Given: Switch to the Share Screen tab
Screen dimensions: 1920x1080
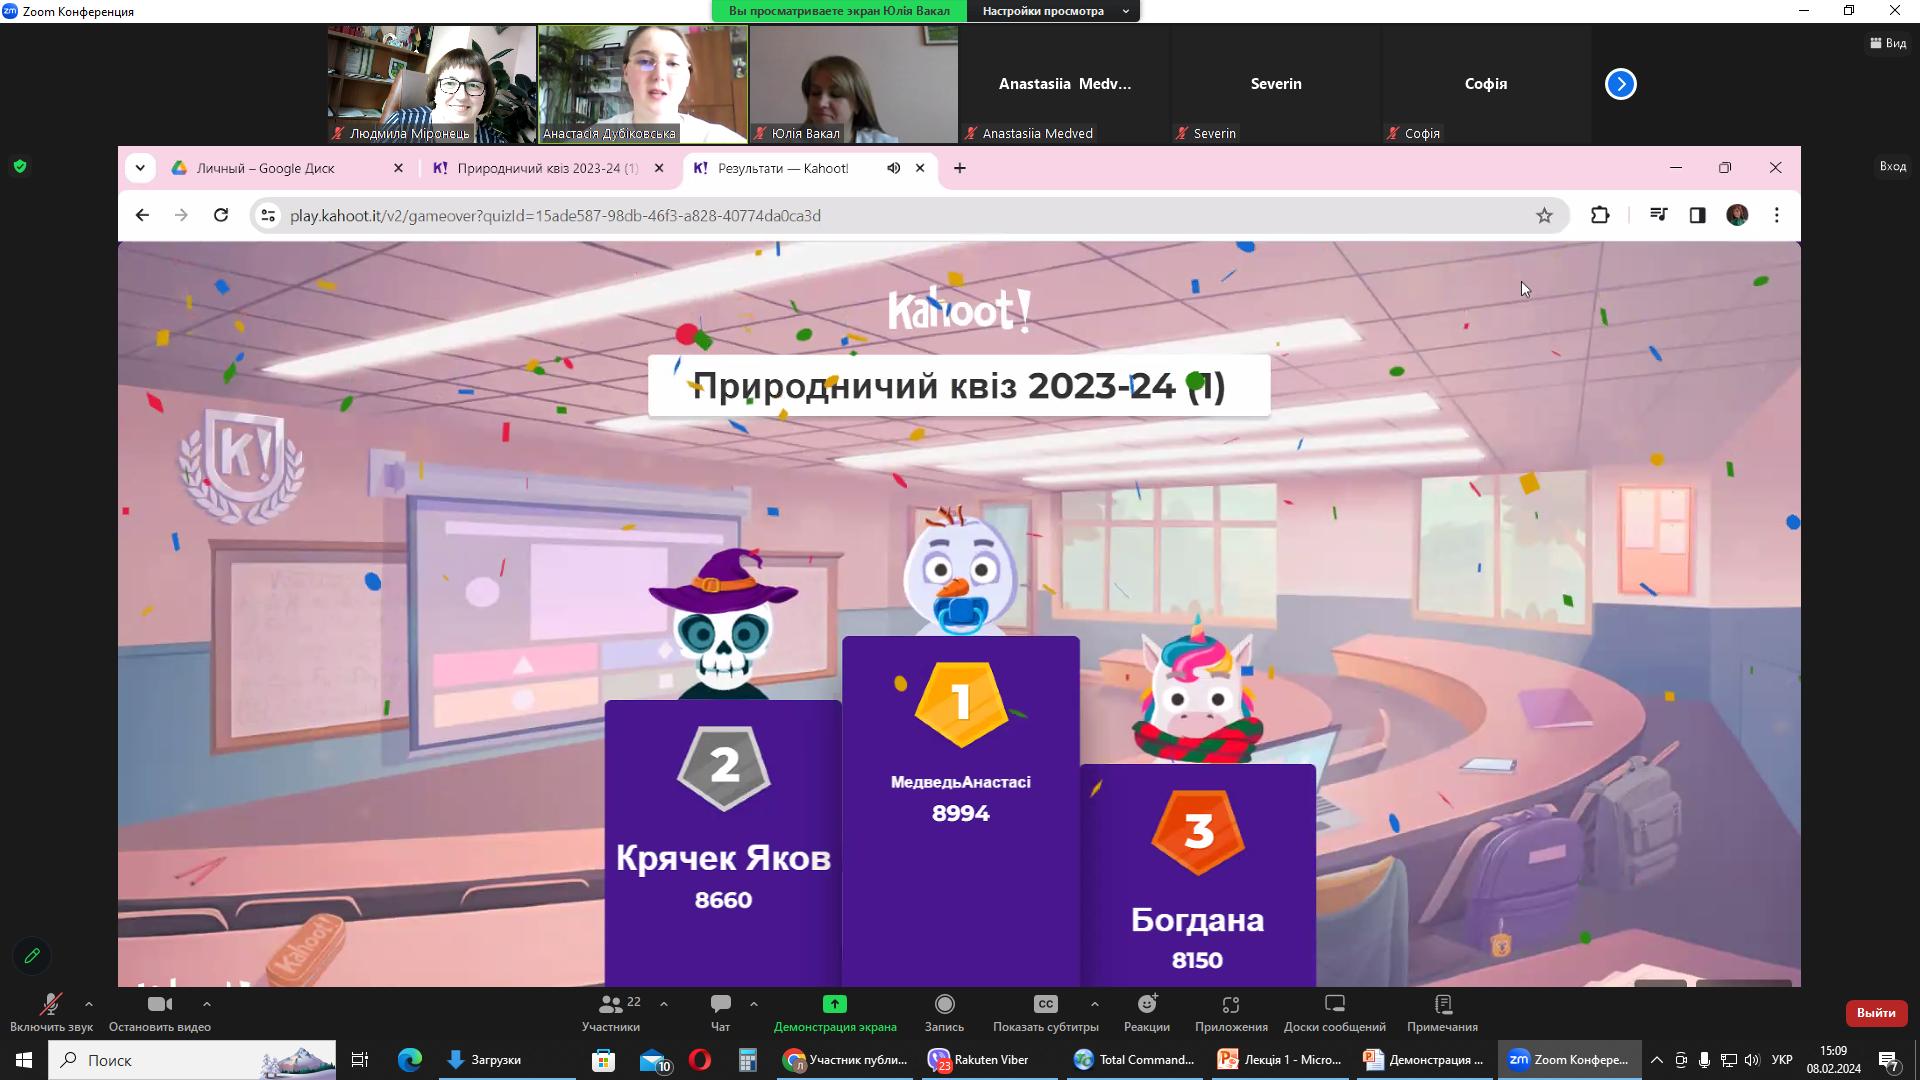Looking at the screenshot, I should [x=834, y=1012].
